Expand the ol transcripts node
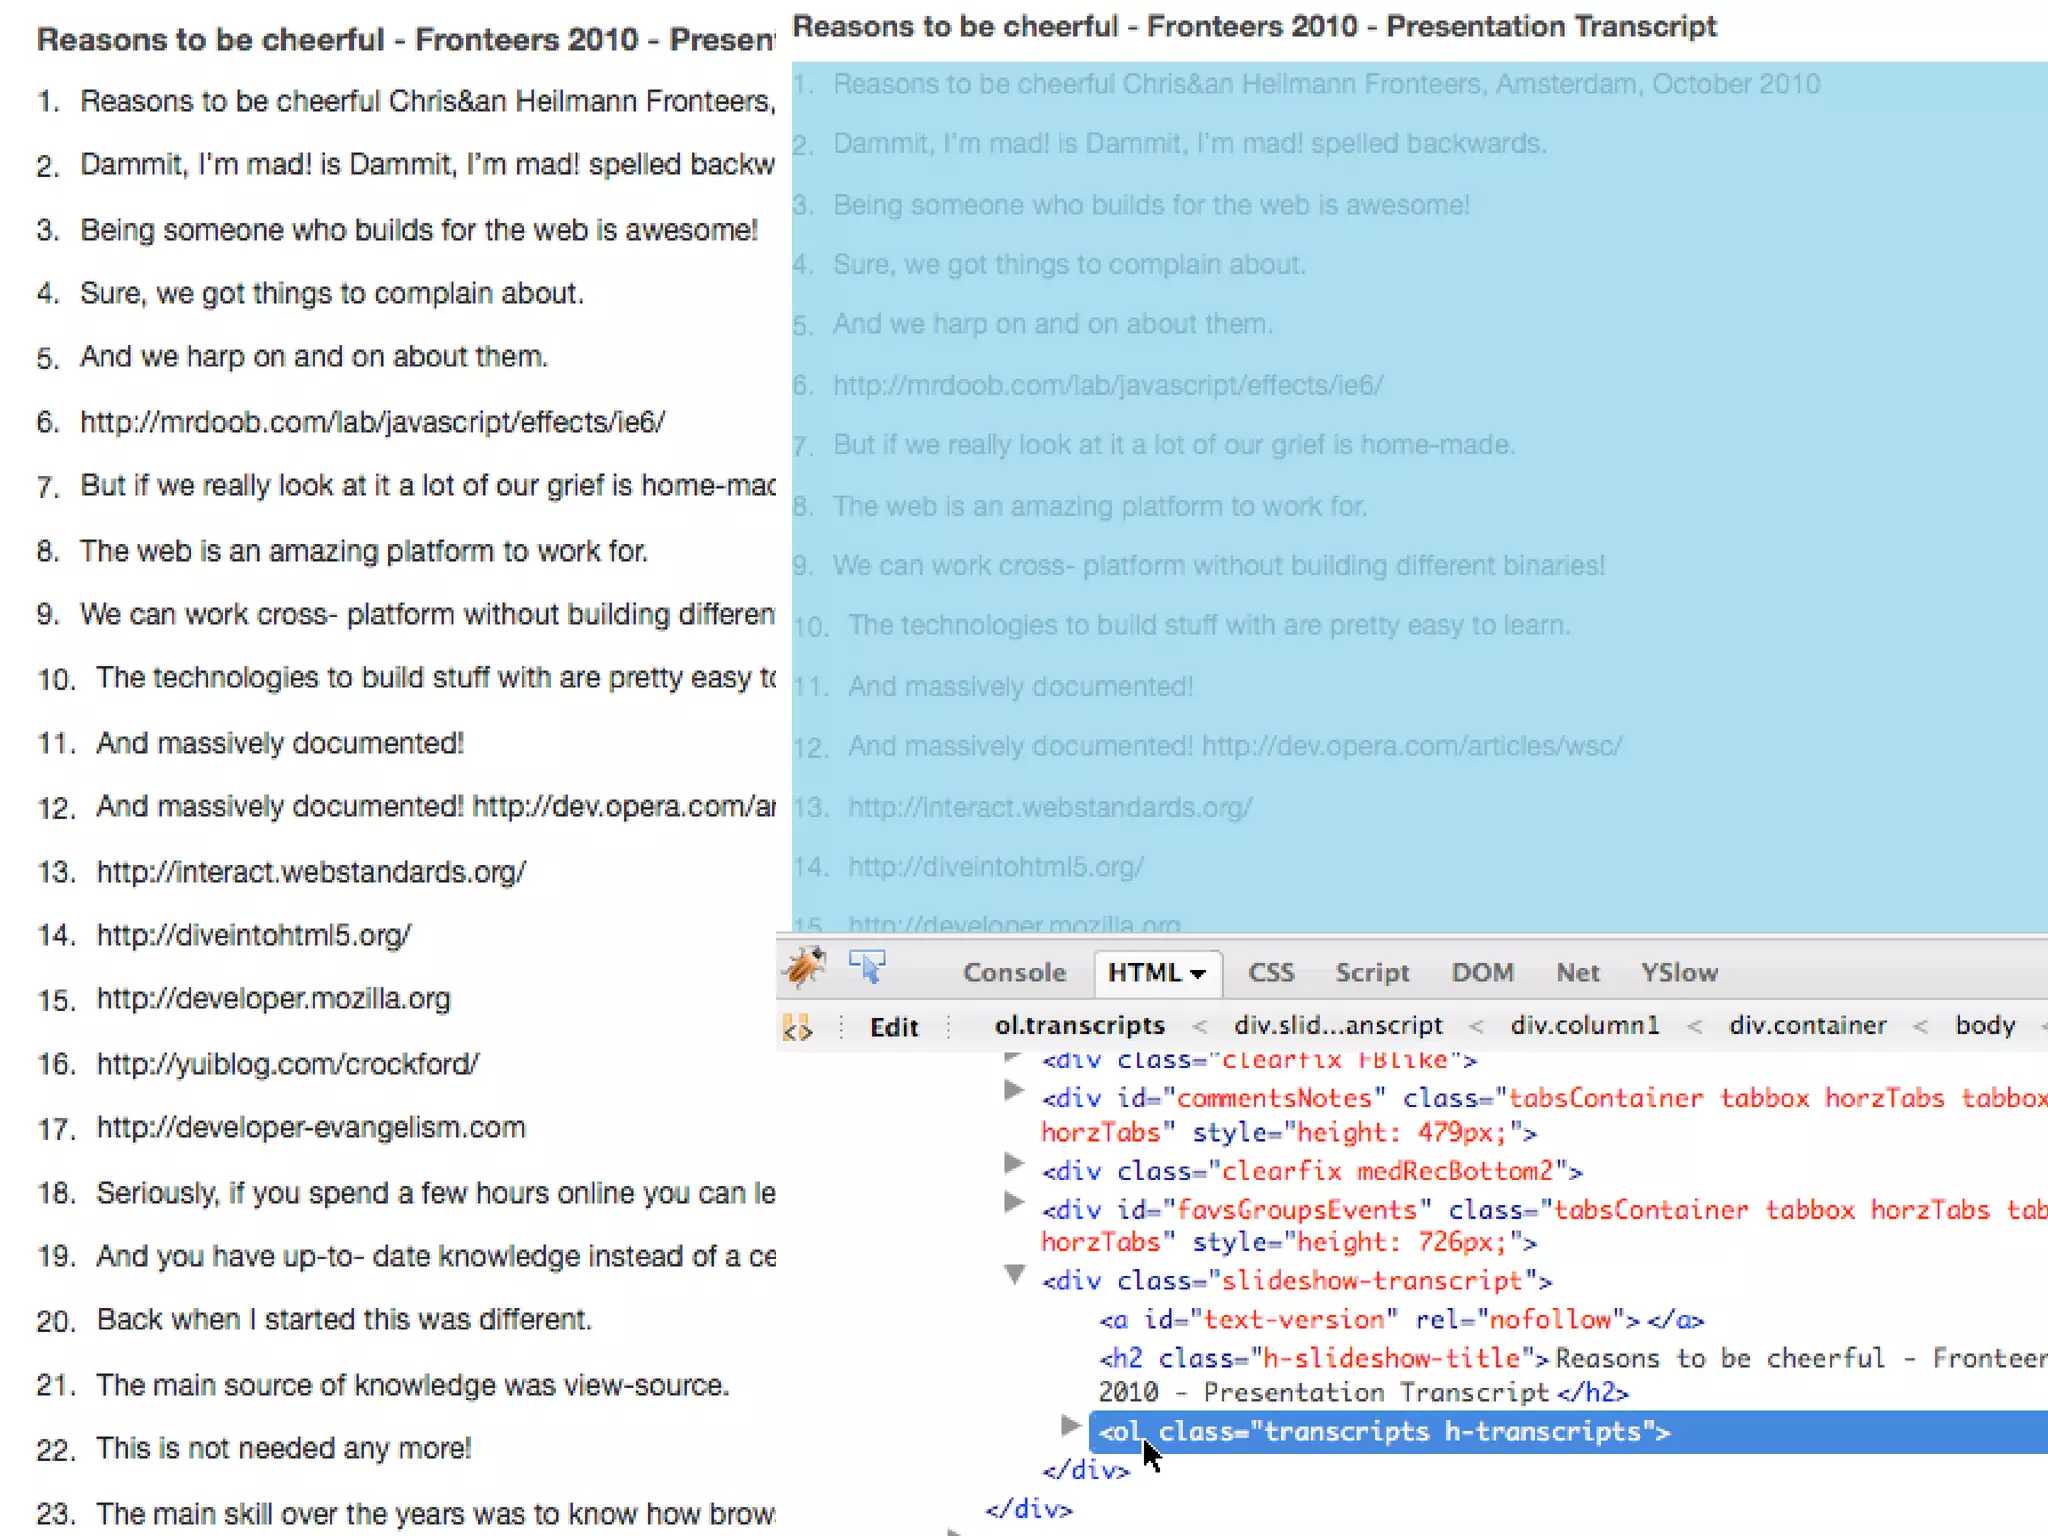2048x1536 pixels. 1070,1424
